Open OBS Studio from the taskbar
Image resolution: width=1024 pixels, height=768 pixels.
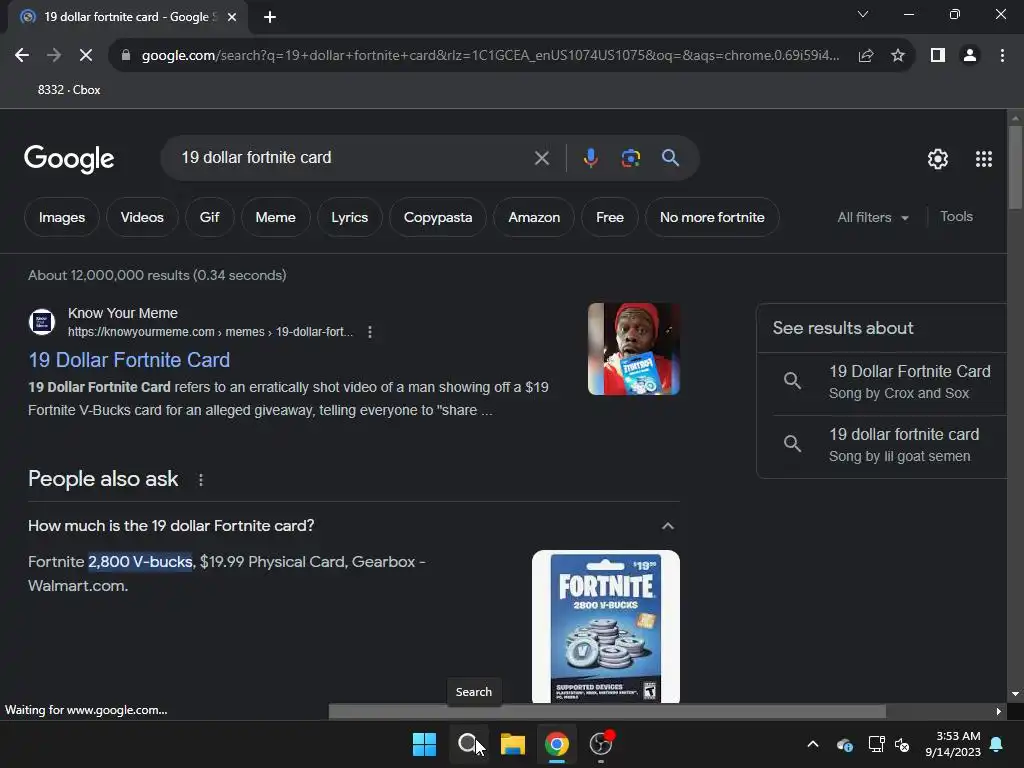coord(601,744)
